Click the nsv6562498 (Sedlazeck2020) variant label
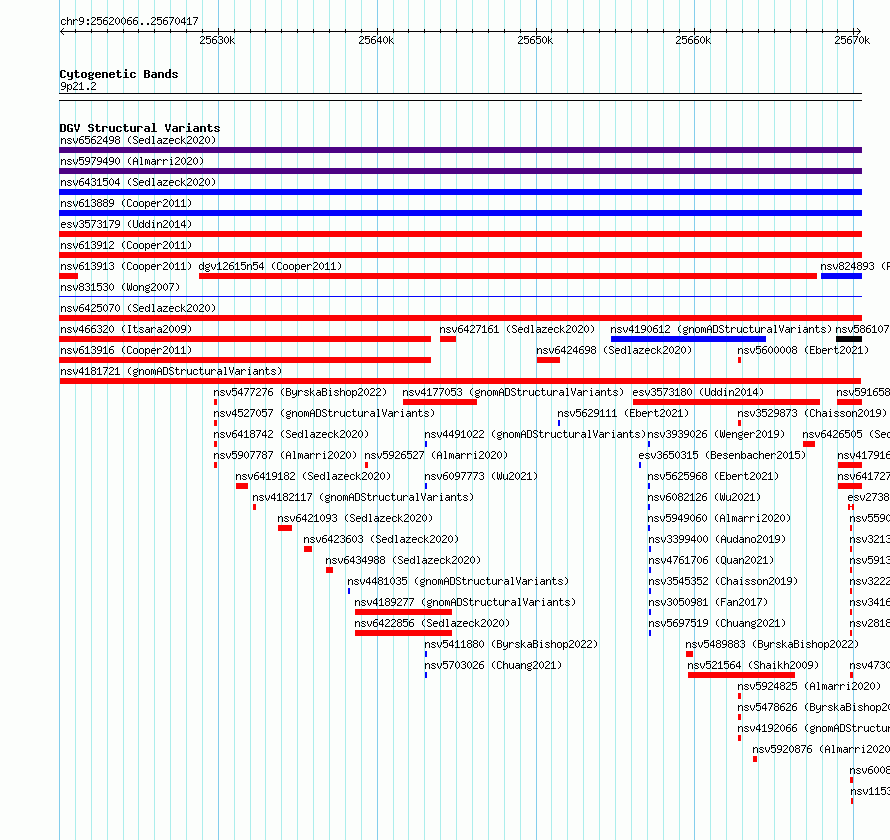The height and width of the screenshot is (840, 890). point(138,140)
